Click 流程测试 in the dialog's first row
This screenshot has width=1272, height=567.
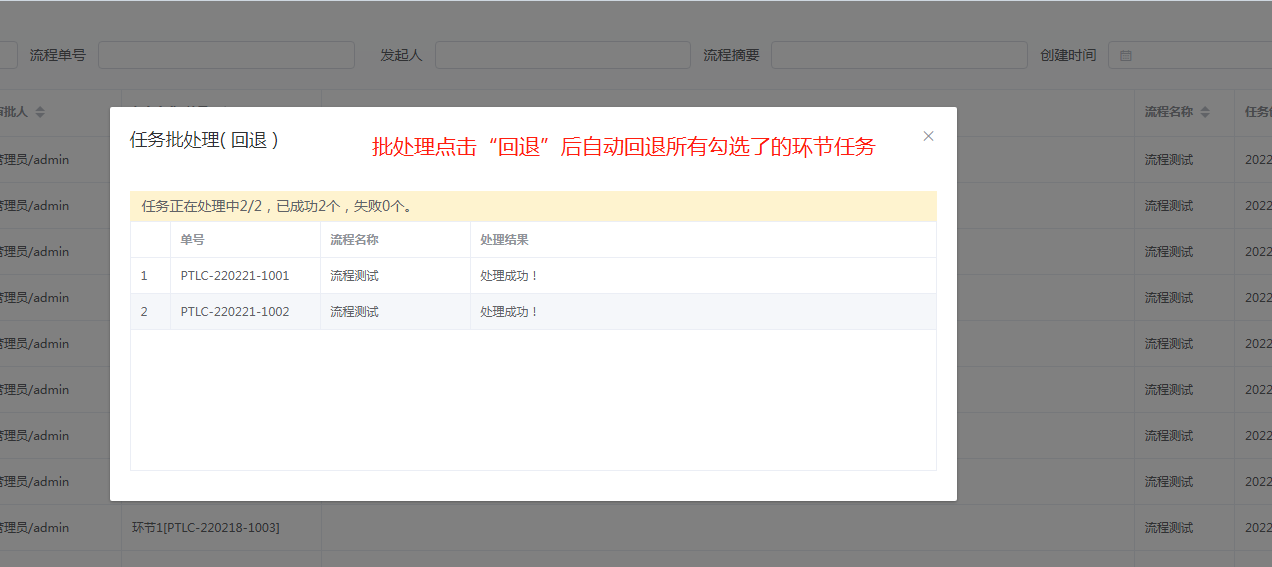[x=354, y=276]
